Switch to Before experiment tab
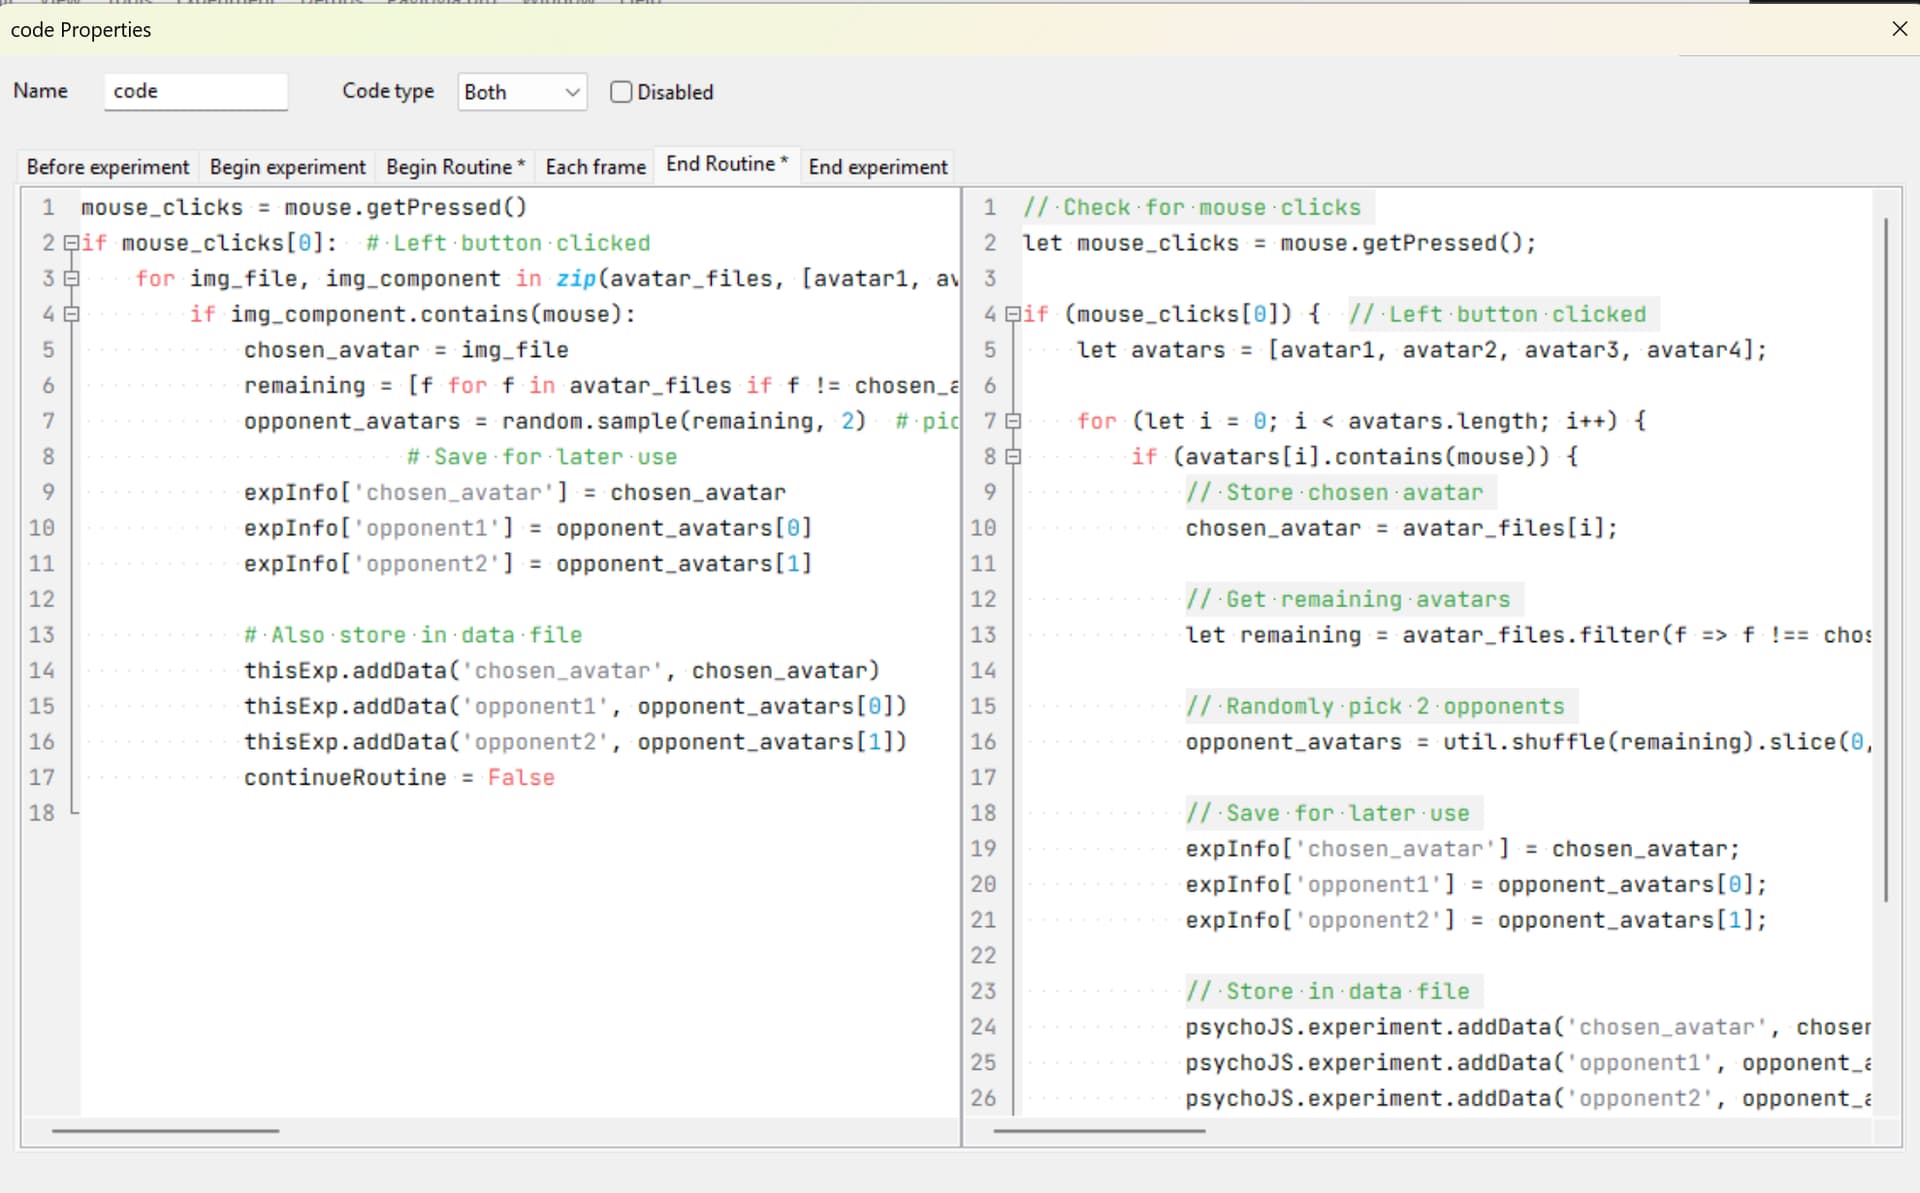The height and width of the screenshot is (1193, 1920). click(x=107, y=167)
